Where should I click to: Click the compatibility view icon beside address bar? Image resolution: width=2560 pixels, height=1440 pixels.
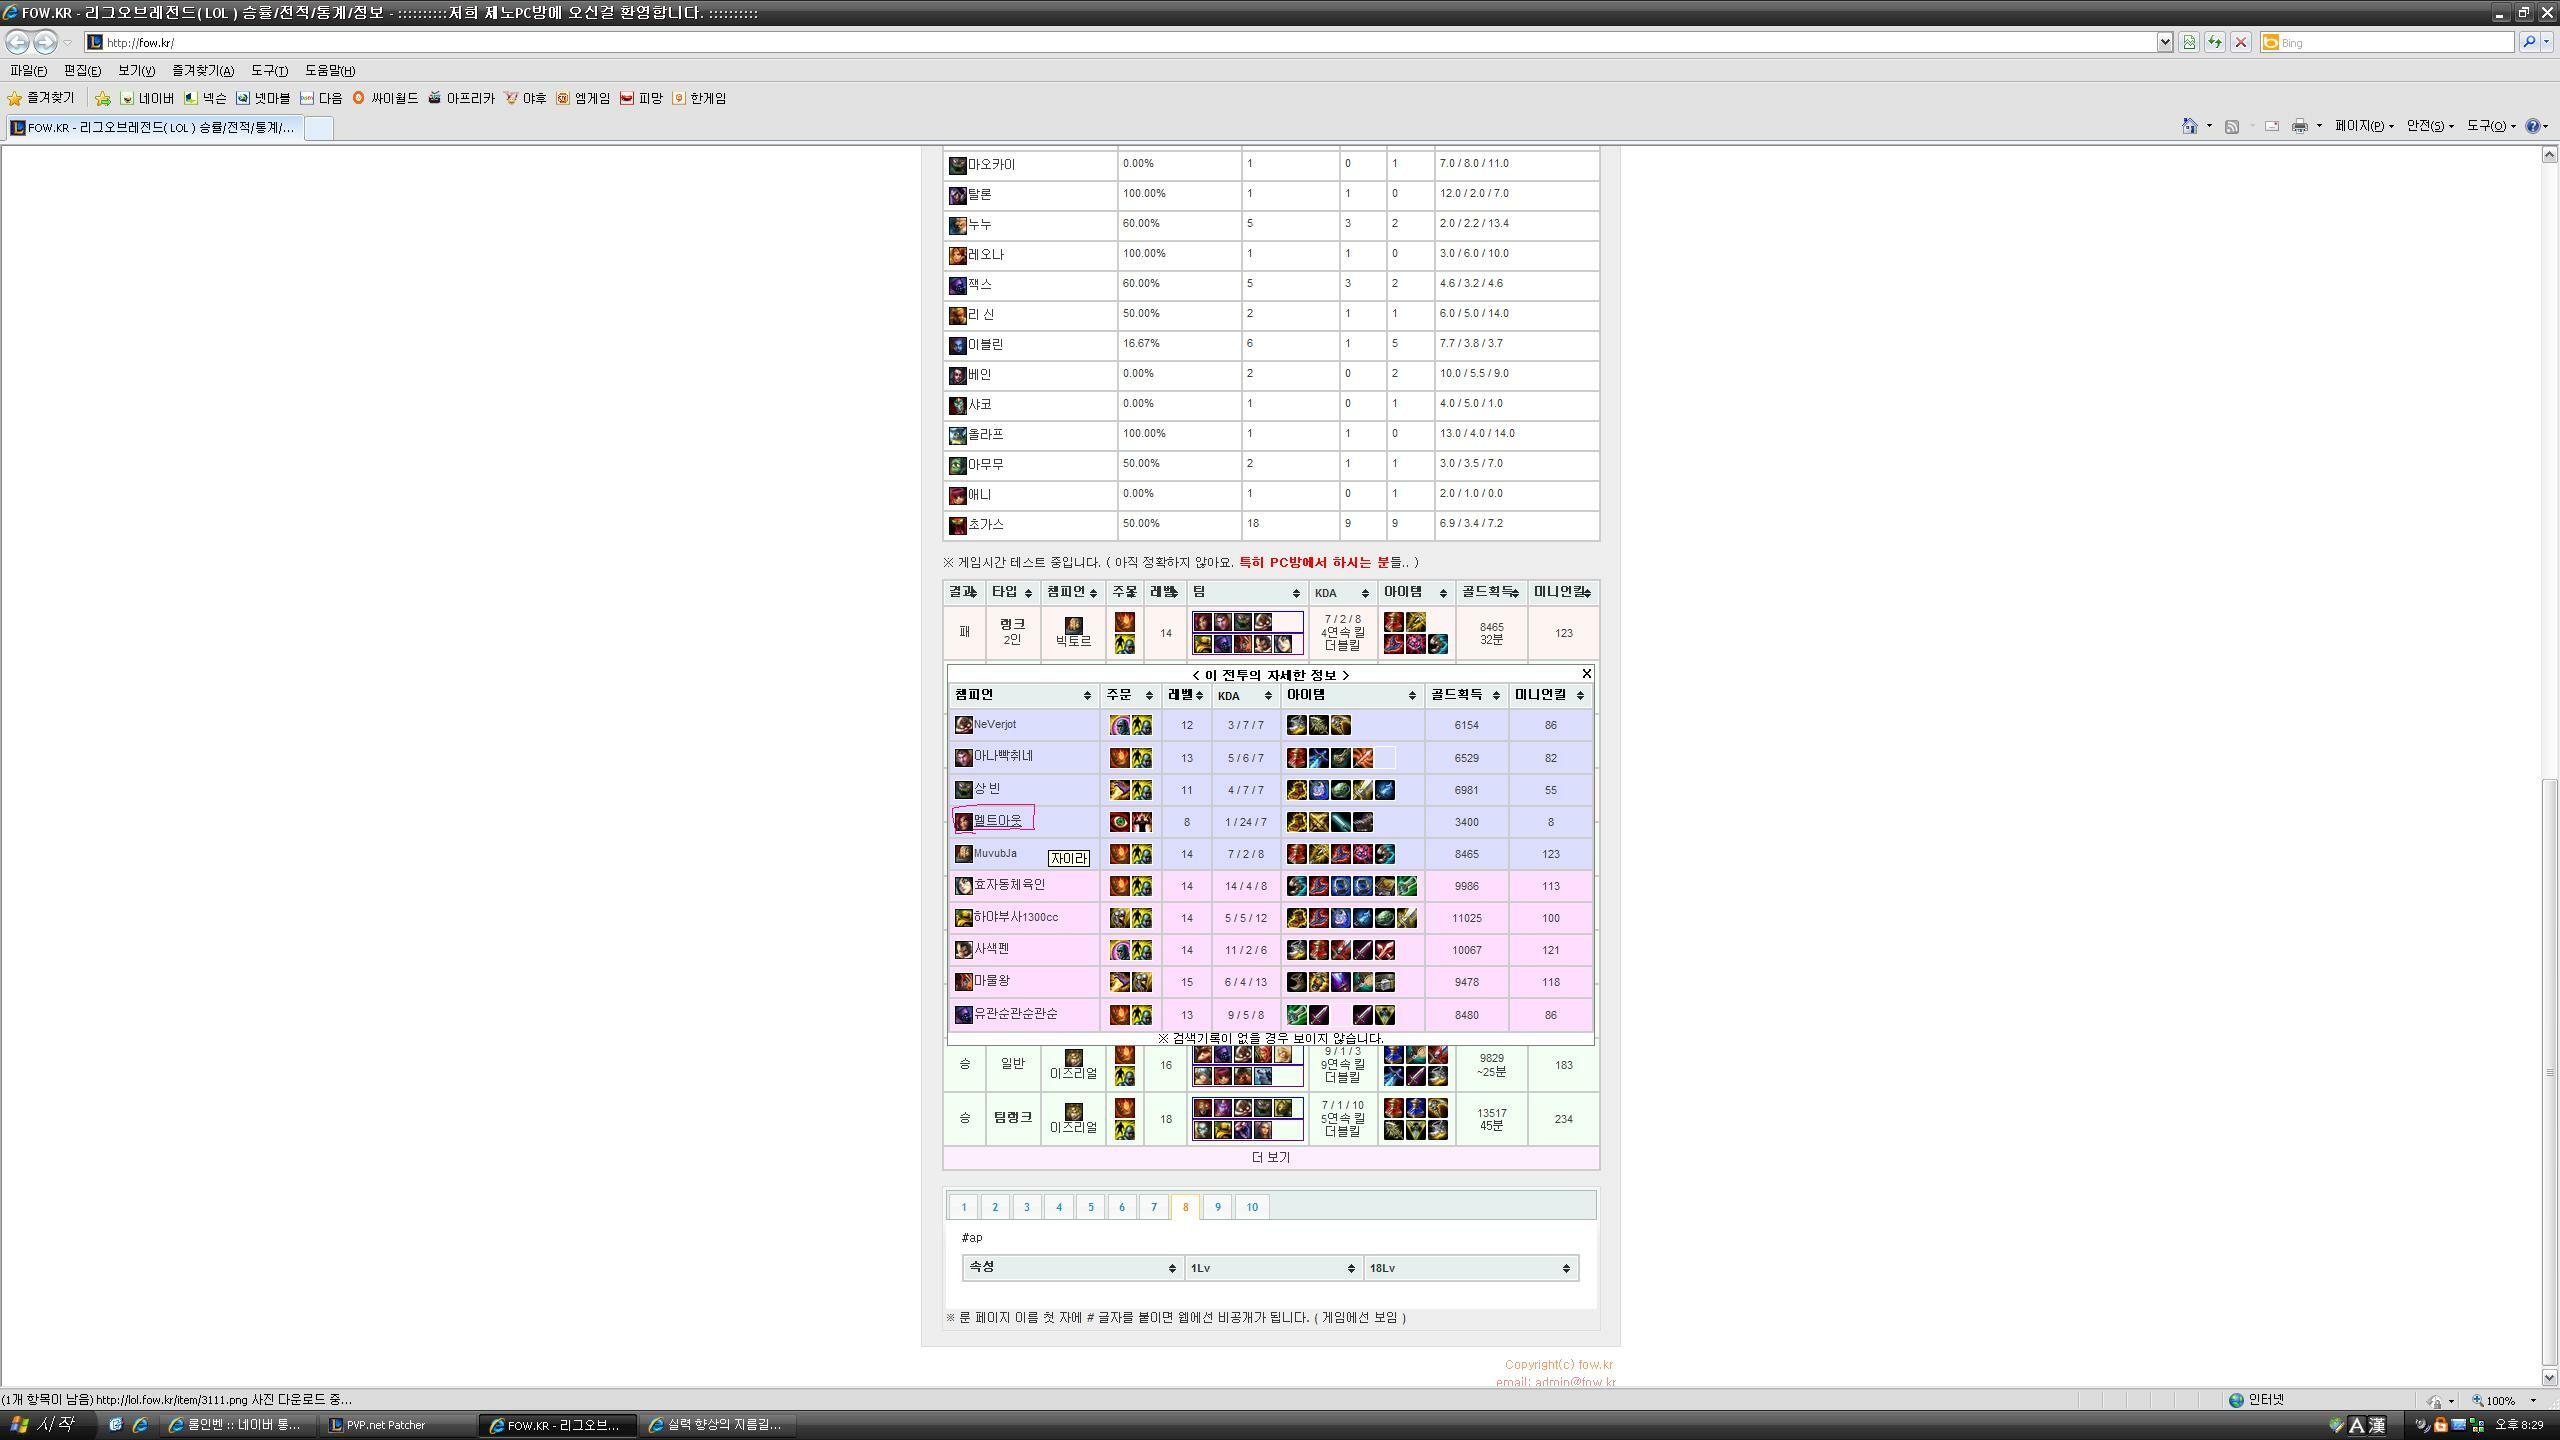[2189, 42]
